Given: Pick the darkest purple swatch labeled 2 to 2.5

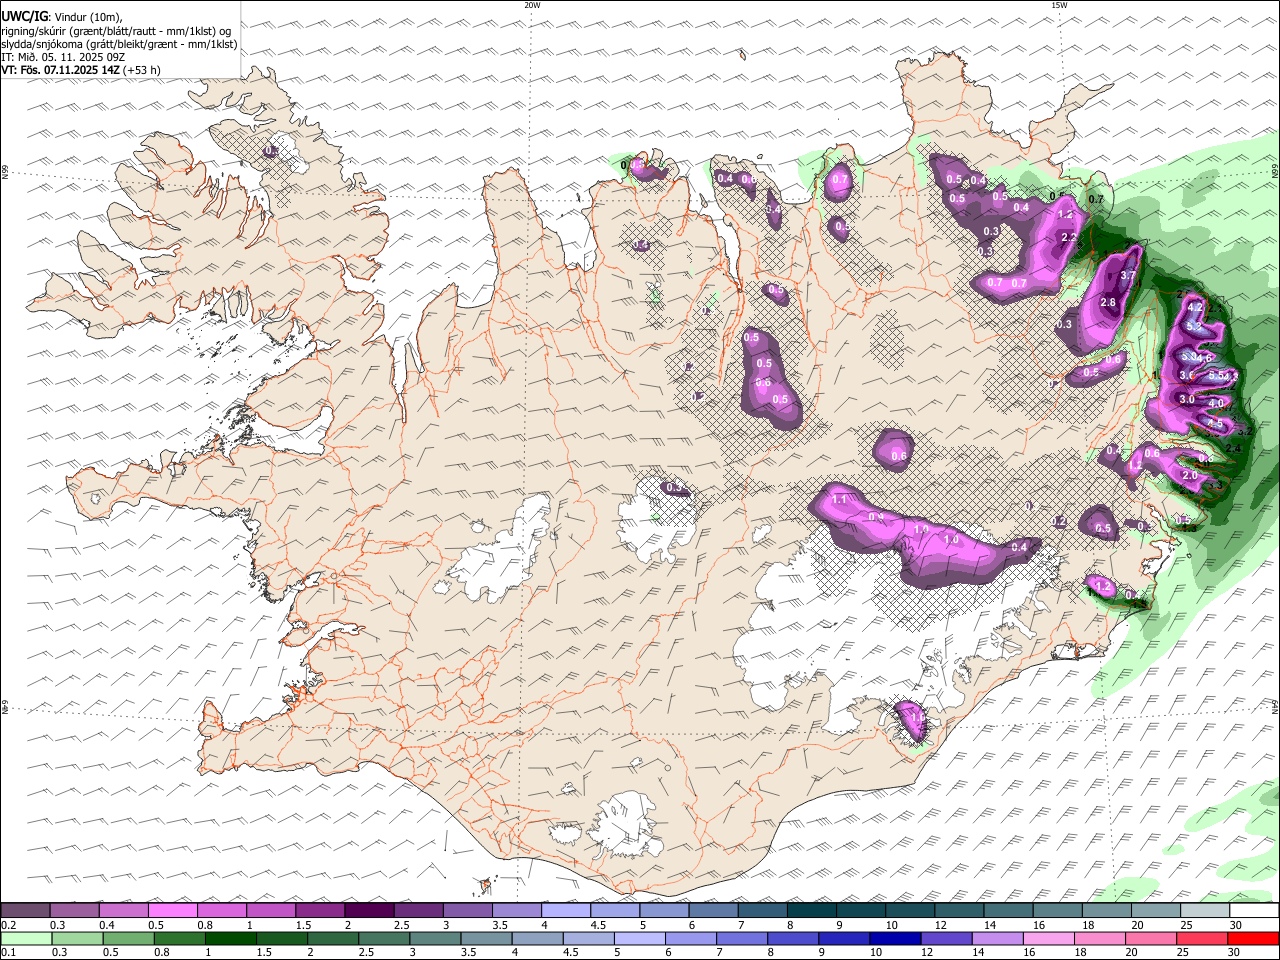Looking at the screenshot, I should 368,911.
